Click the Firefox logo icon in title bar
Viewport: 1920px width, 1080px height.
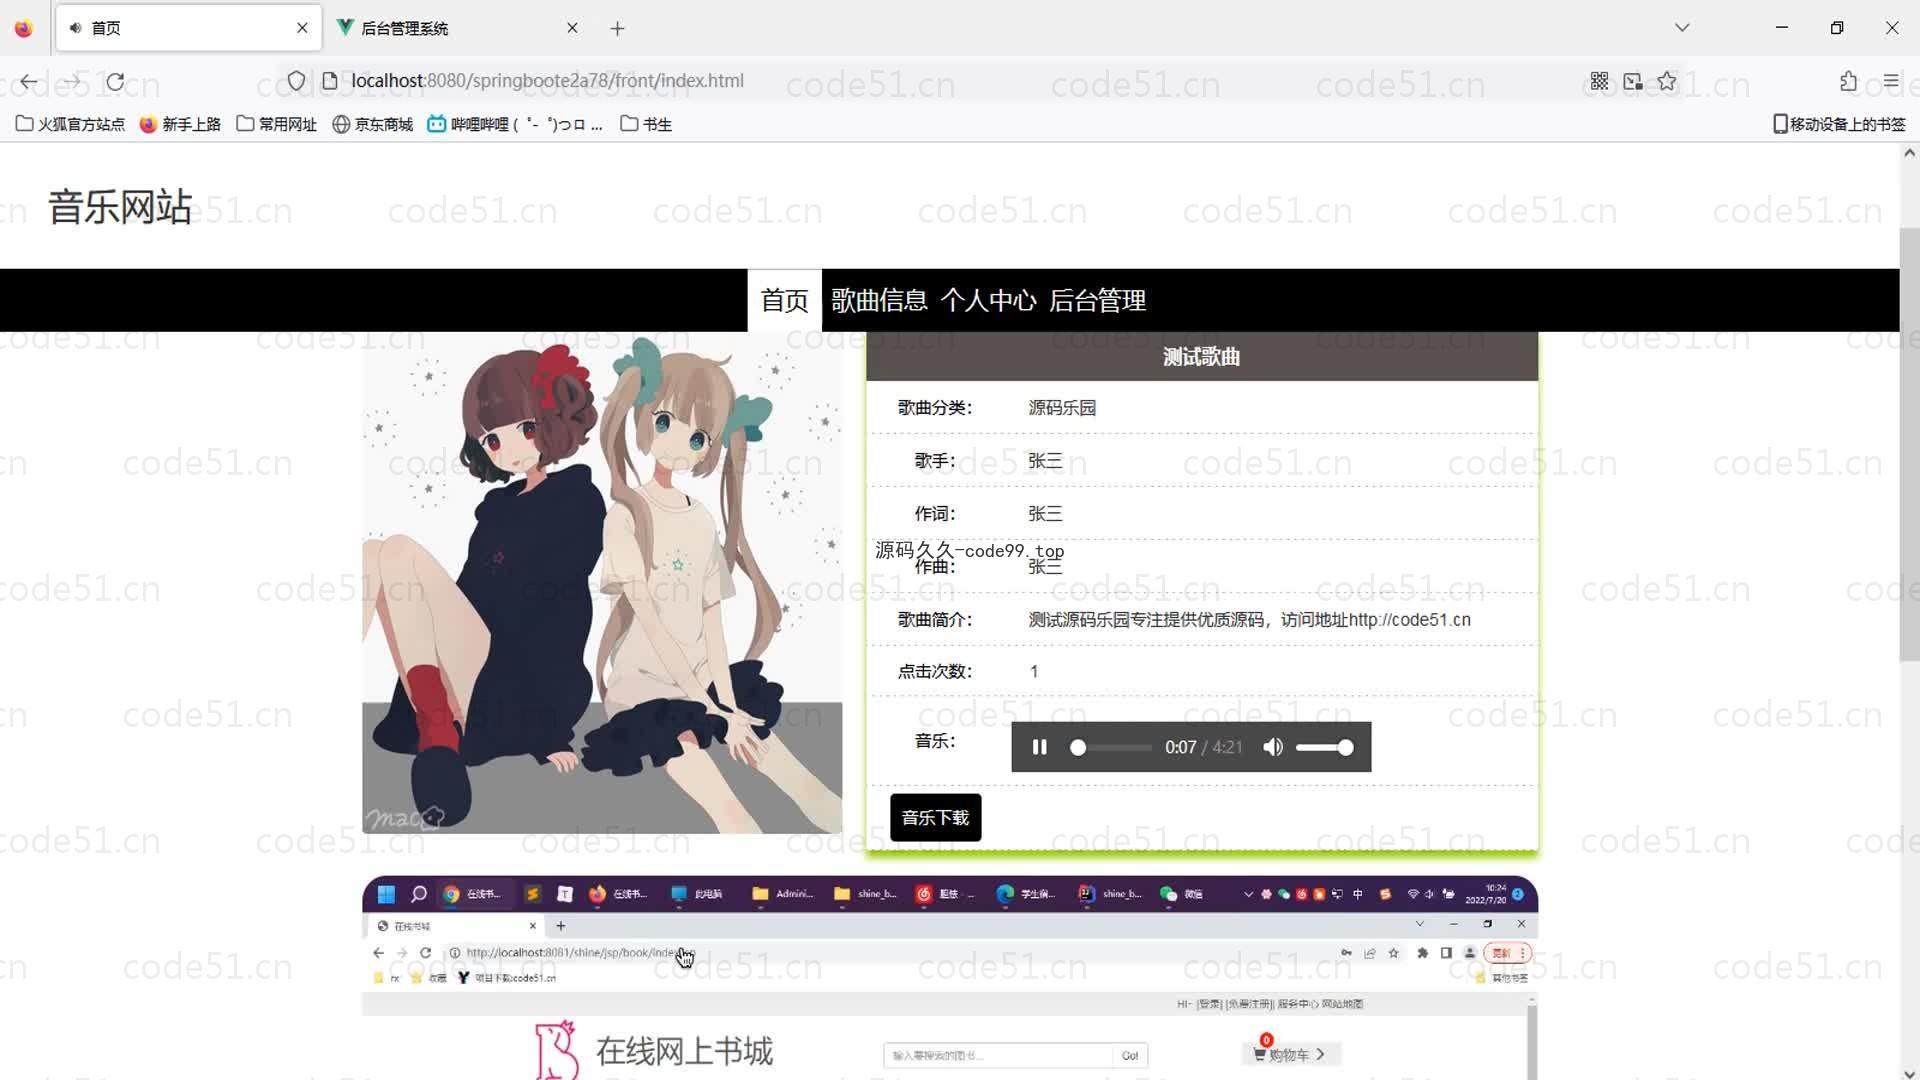pos(24,28)
